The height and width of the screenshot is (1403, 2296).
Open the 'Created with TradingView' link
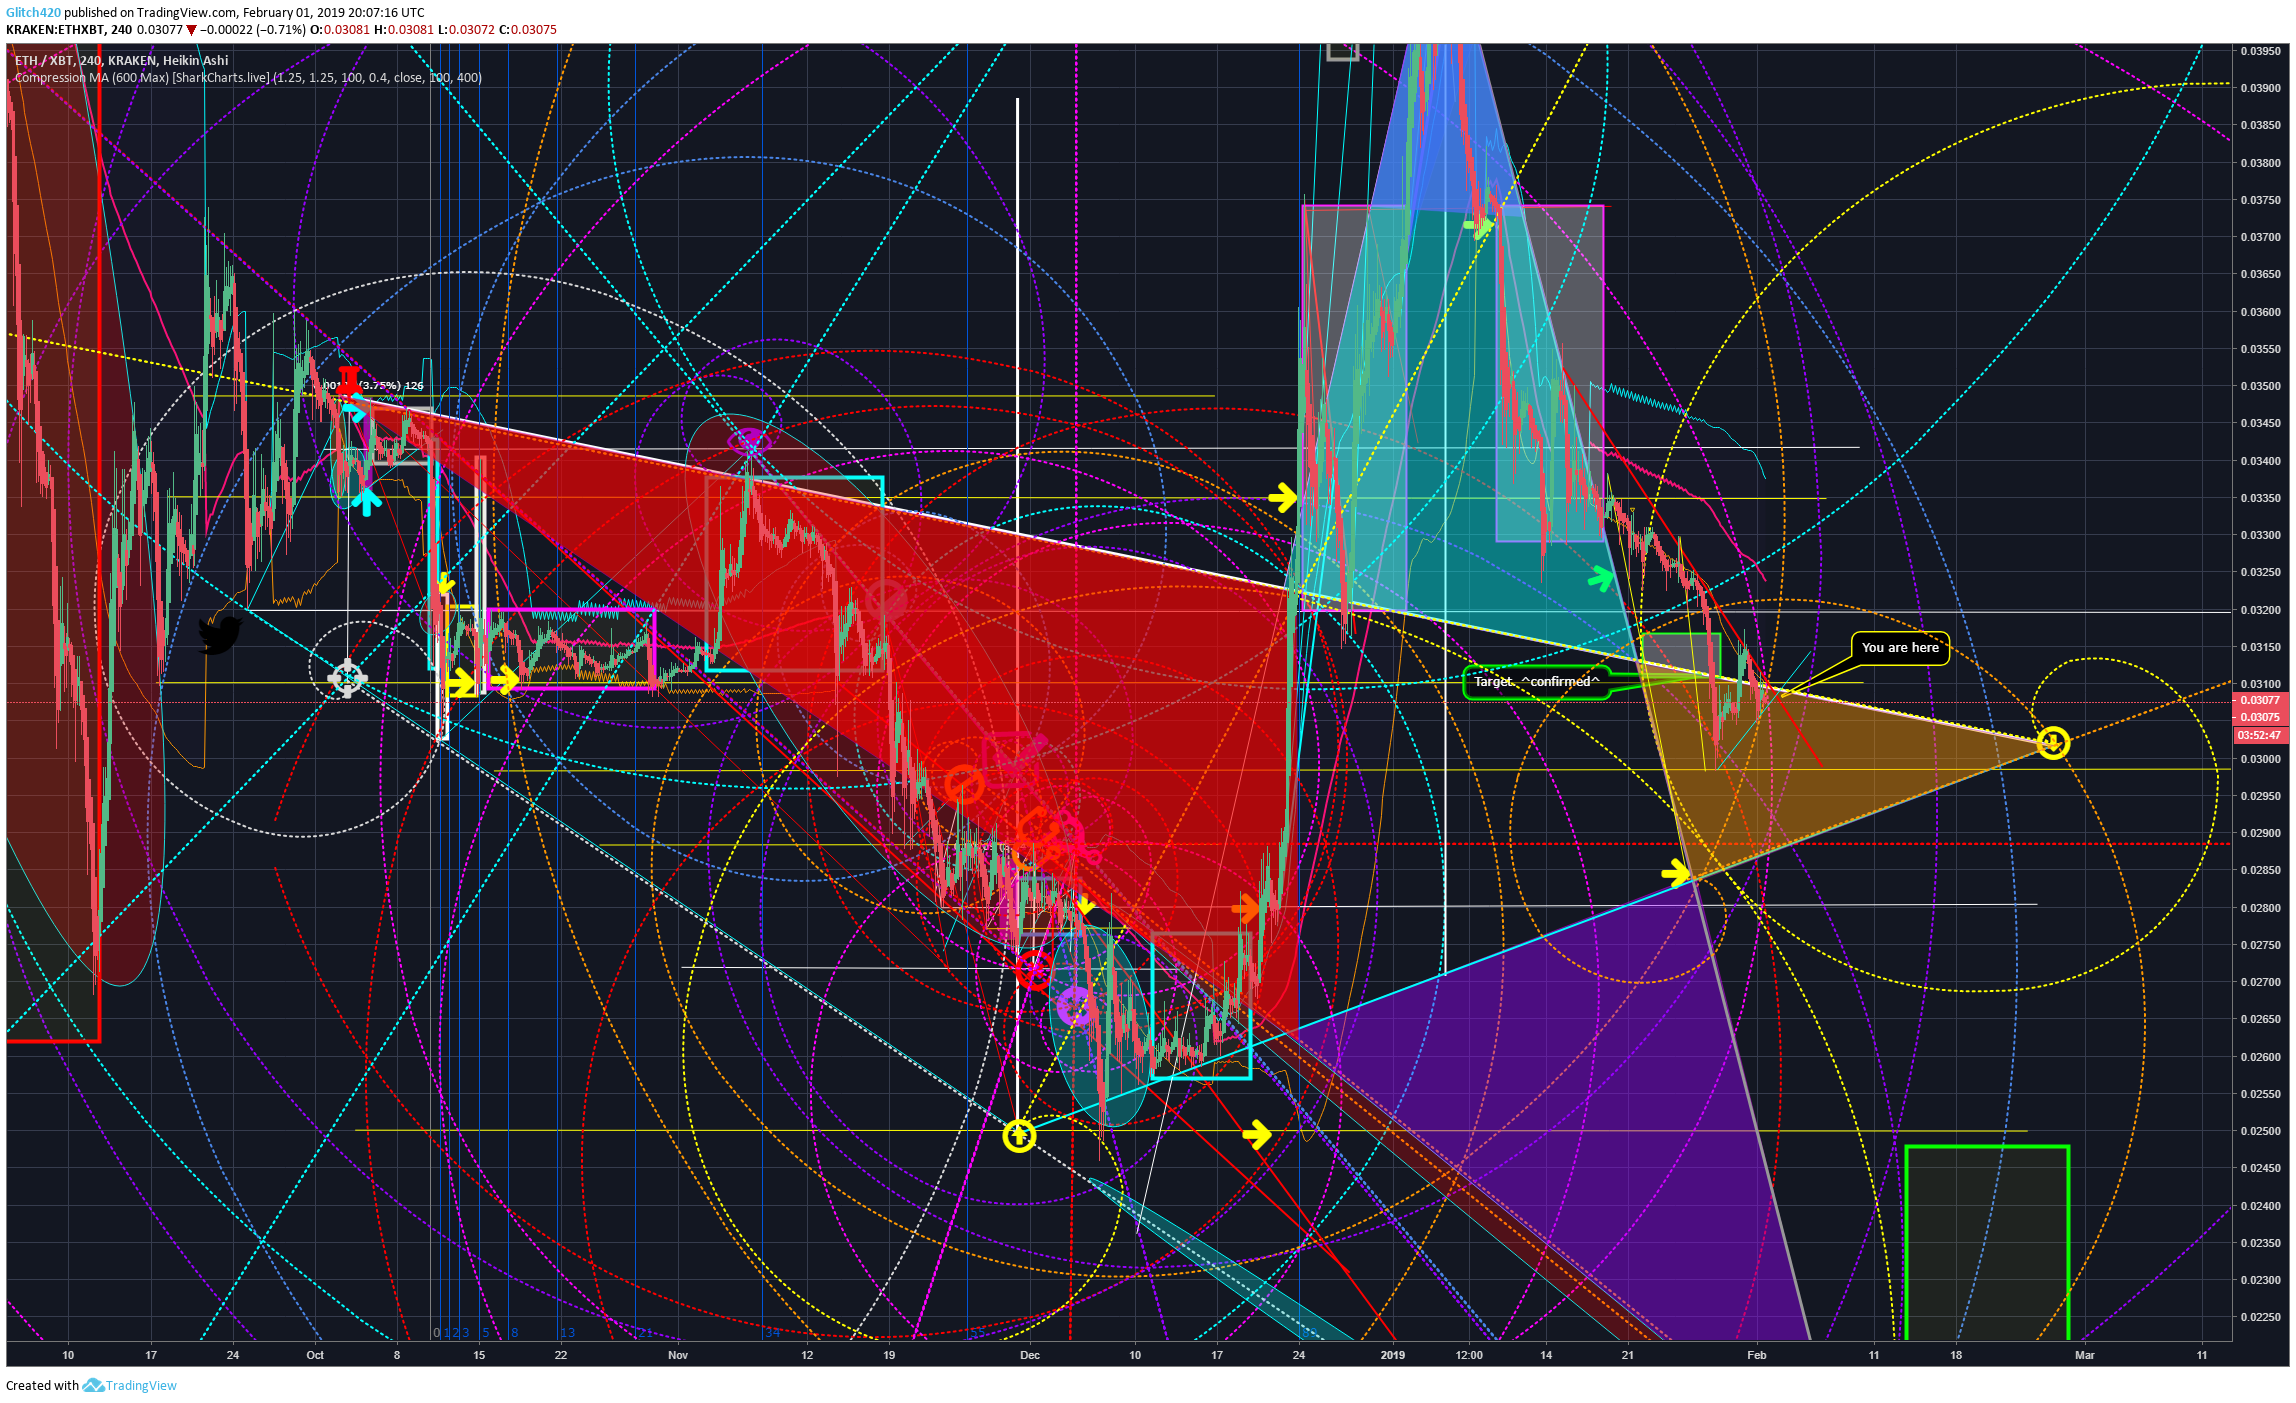(x=91, y=1385)
